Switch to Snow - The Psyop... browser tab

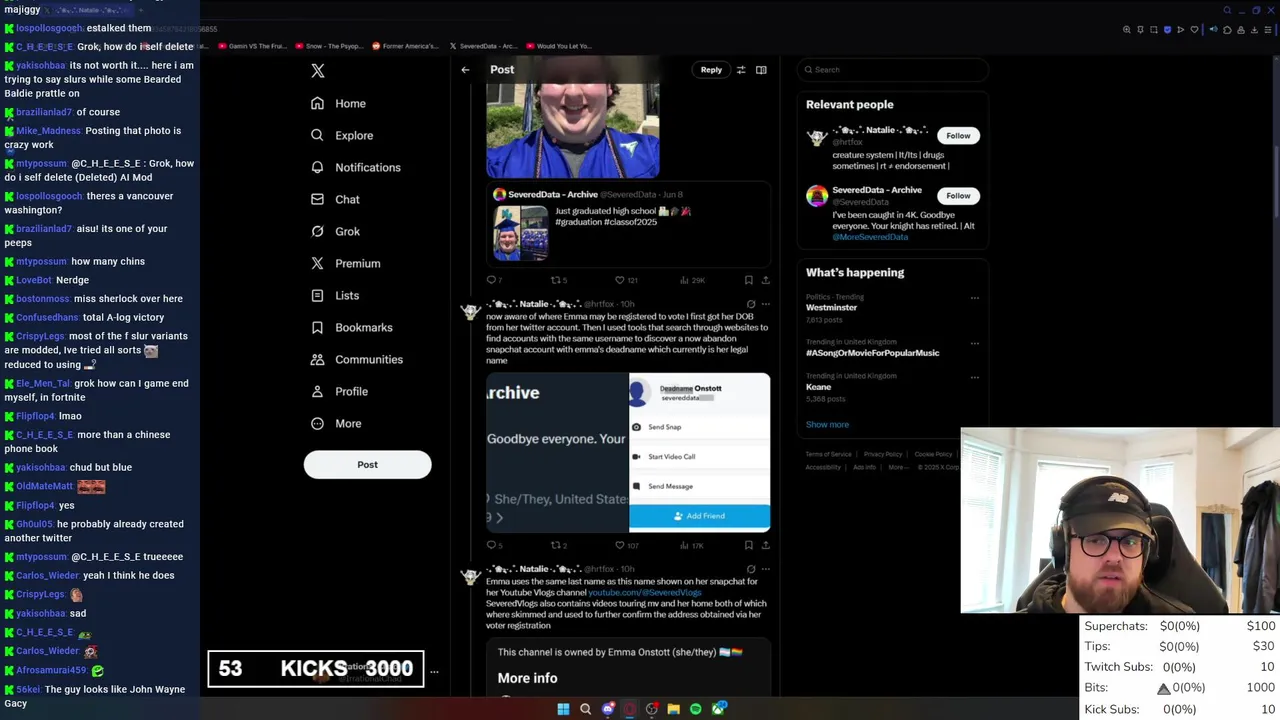click(x=329, y=46)
